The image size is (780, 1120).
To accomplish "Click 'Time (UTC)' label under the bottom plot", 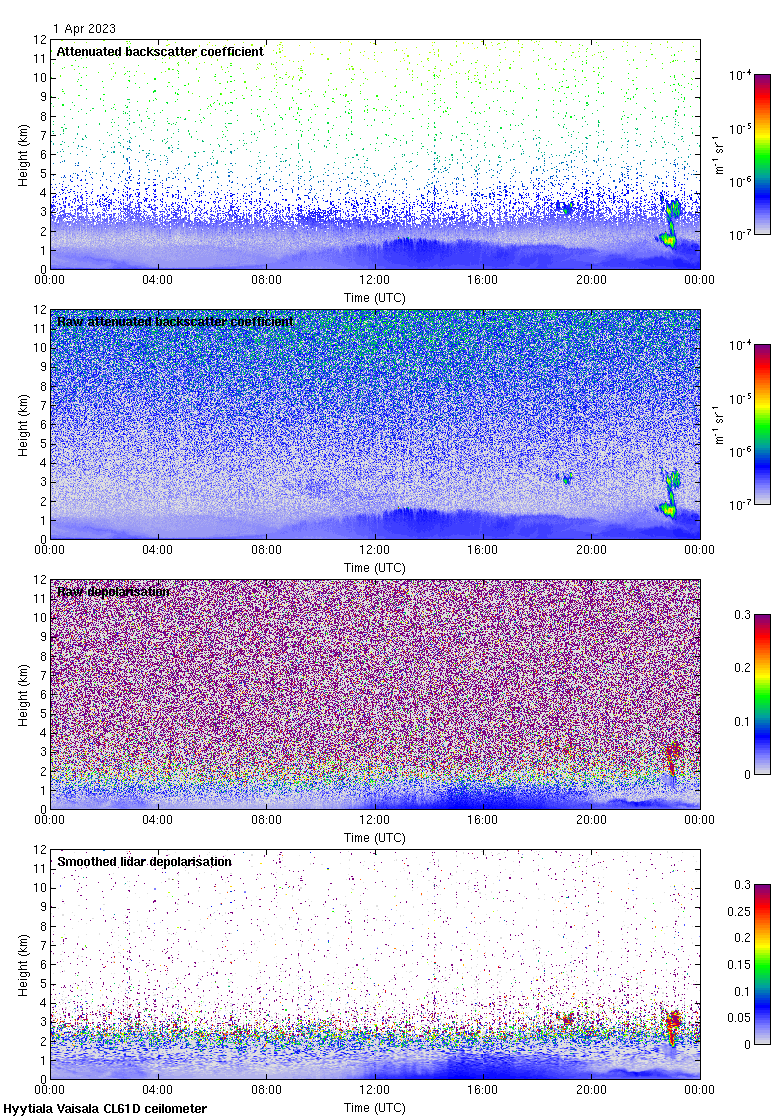I will point(374,1108).
